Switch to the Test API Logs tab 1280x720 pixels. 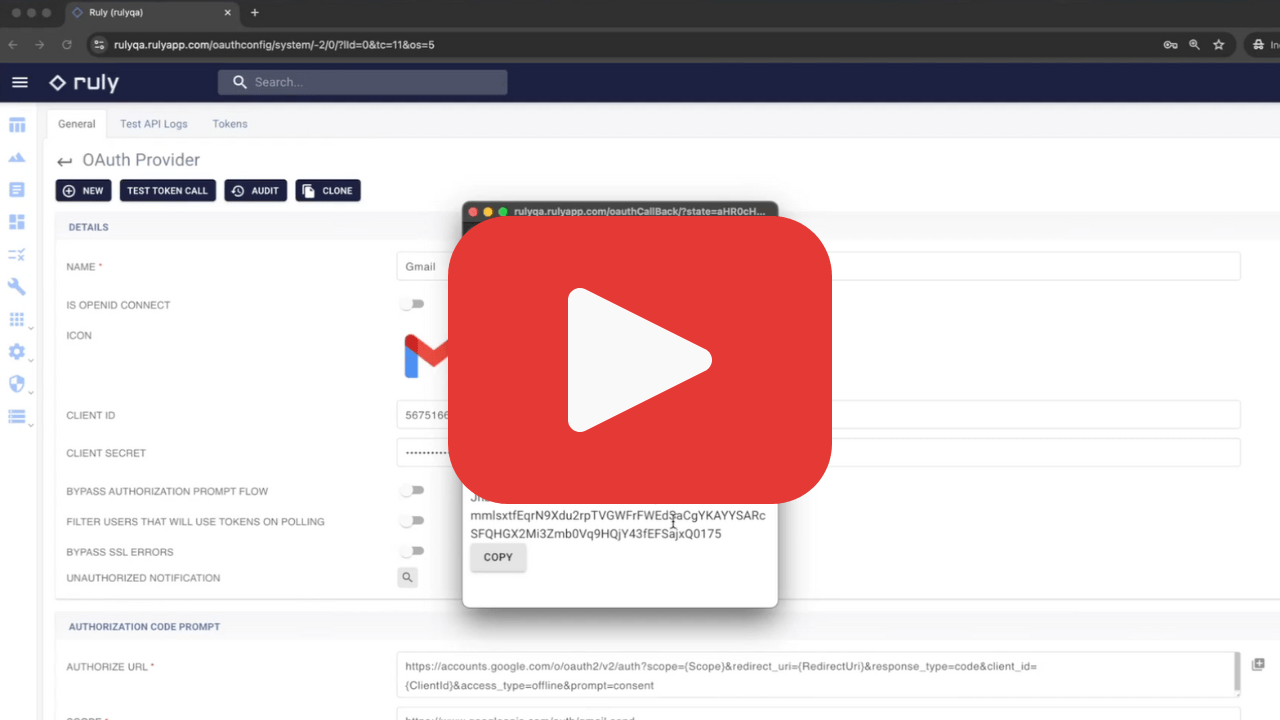coord(153,124)
